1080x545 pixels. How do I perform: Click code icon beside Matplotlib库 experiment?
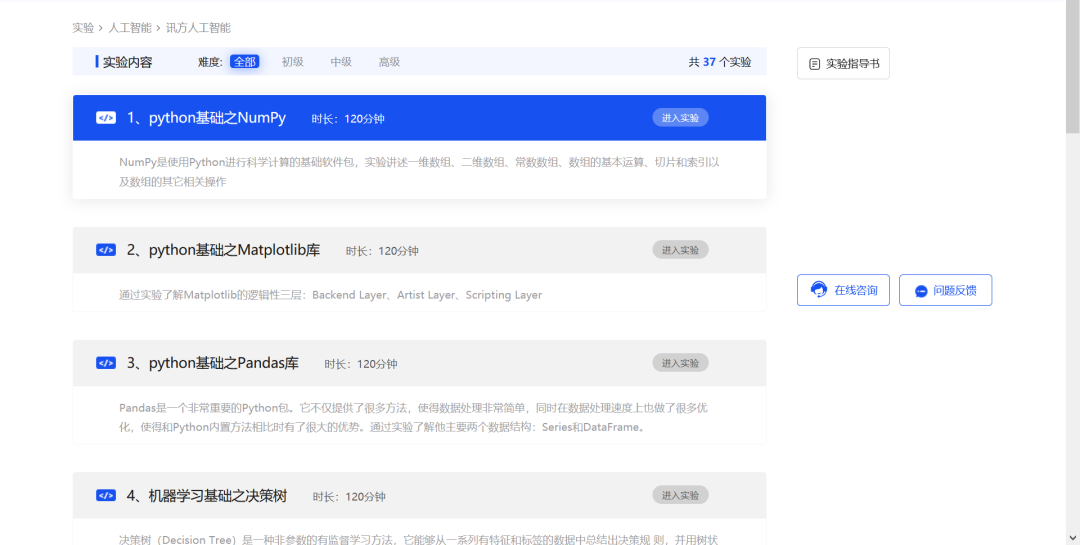click(x=106, y=250)
